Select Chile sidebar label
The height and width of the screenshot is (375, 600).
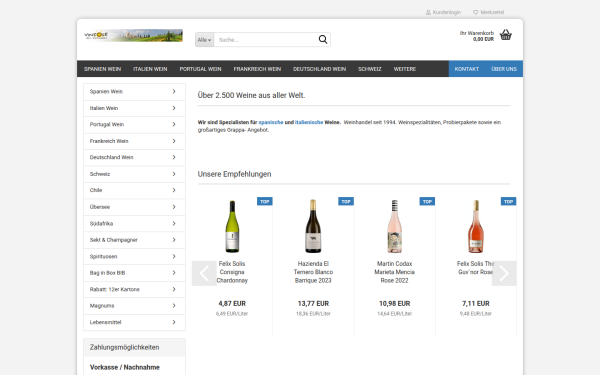[96, 190]
